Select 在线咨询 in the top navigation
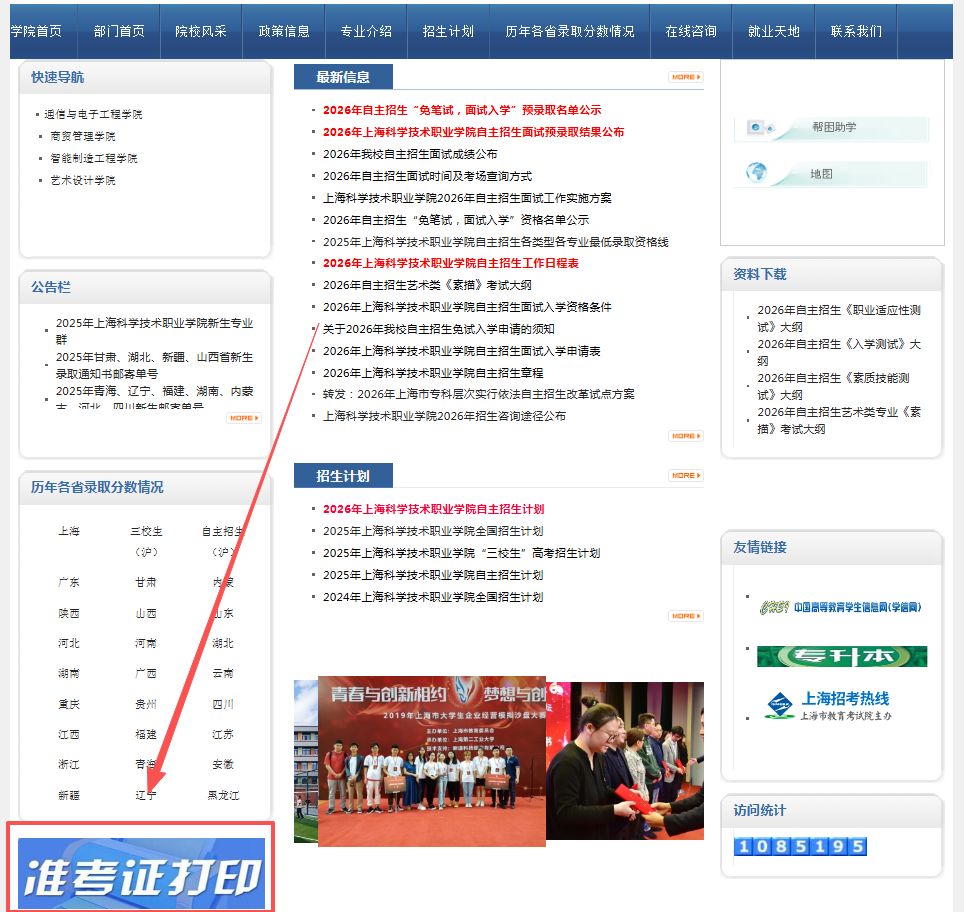 (691, 31)
